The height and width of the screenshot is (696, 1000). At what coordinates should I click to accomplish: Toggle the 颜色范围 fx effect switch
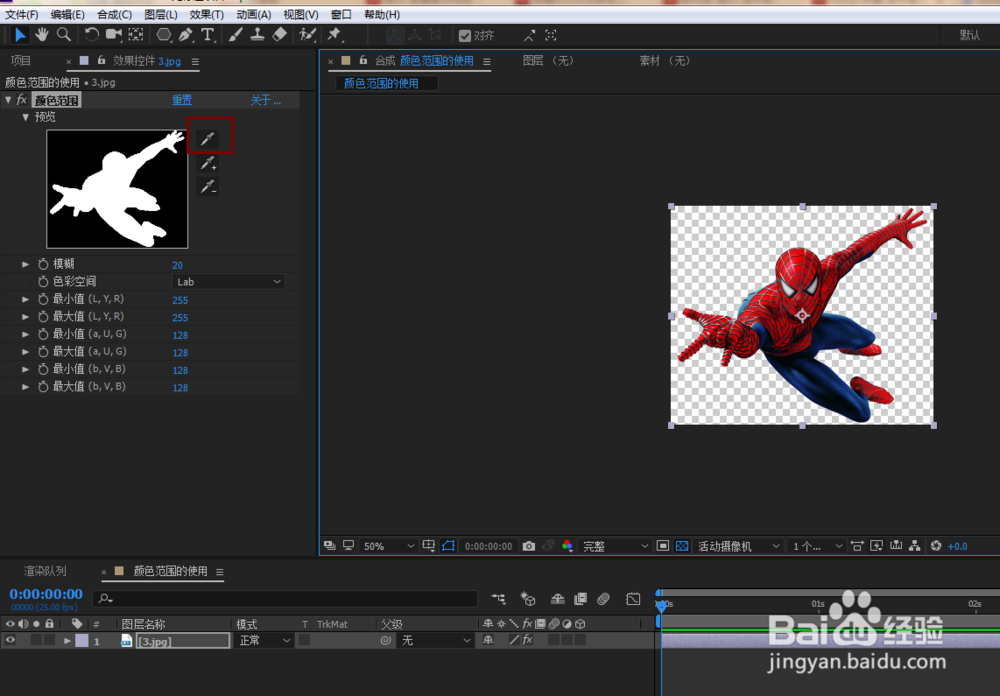click(x=22, y=100)
